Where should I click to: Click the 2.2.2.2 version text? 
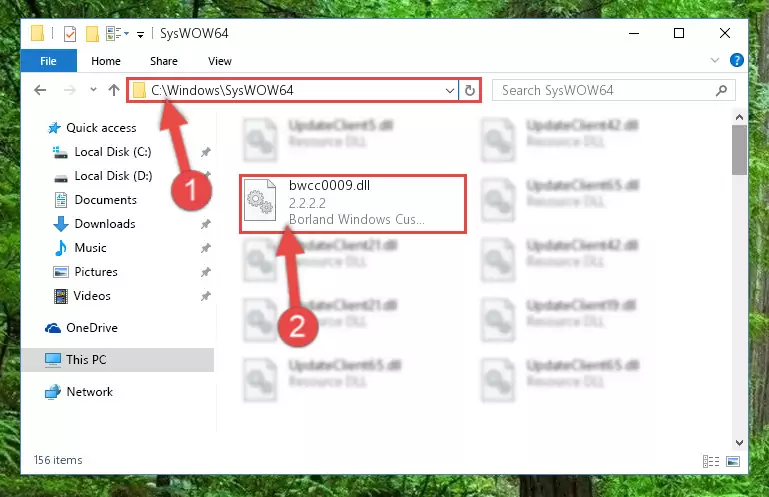click(x=307, y=203)
